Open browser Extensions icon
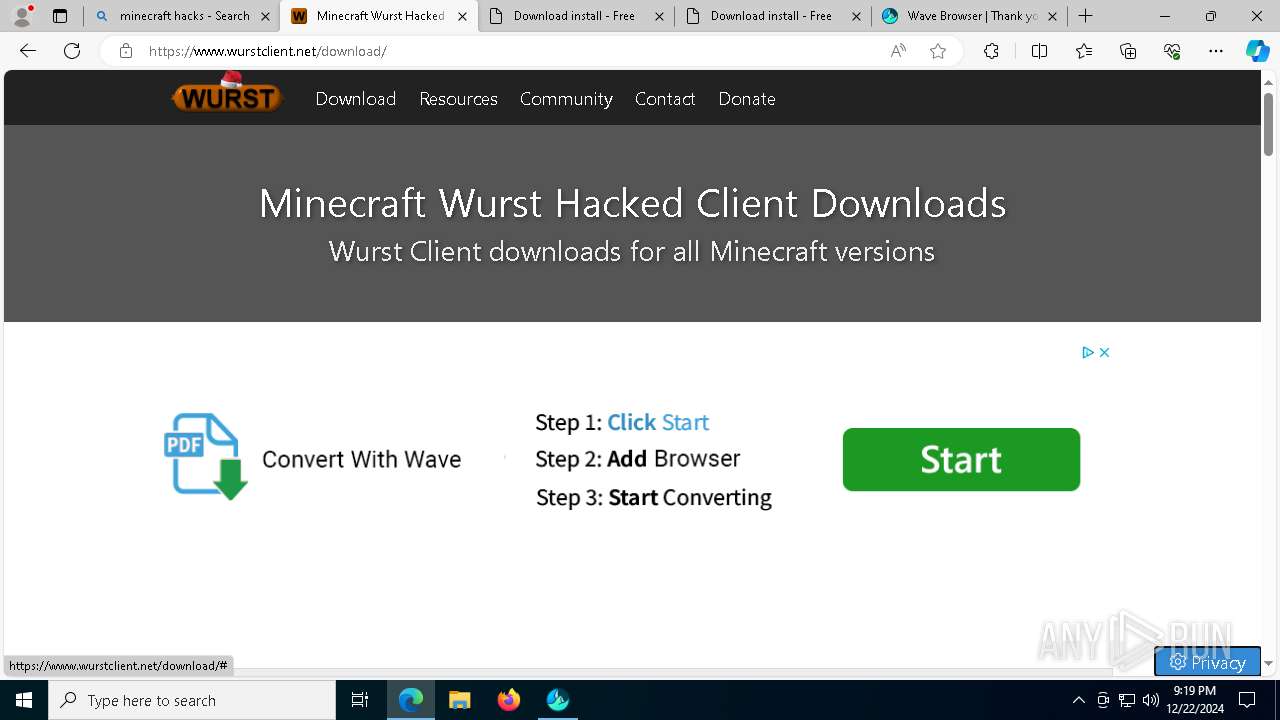 tap(991, 51)
